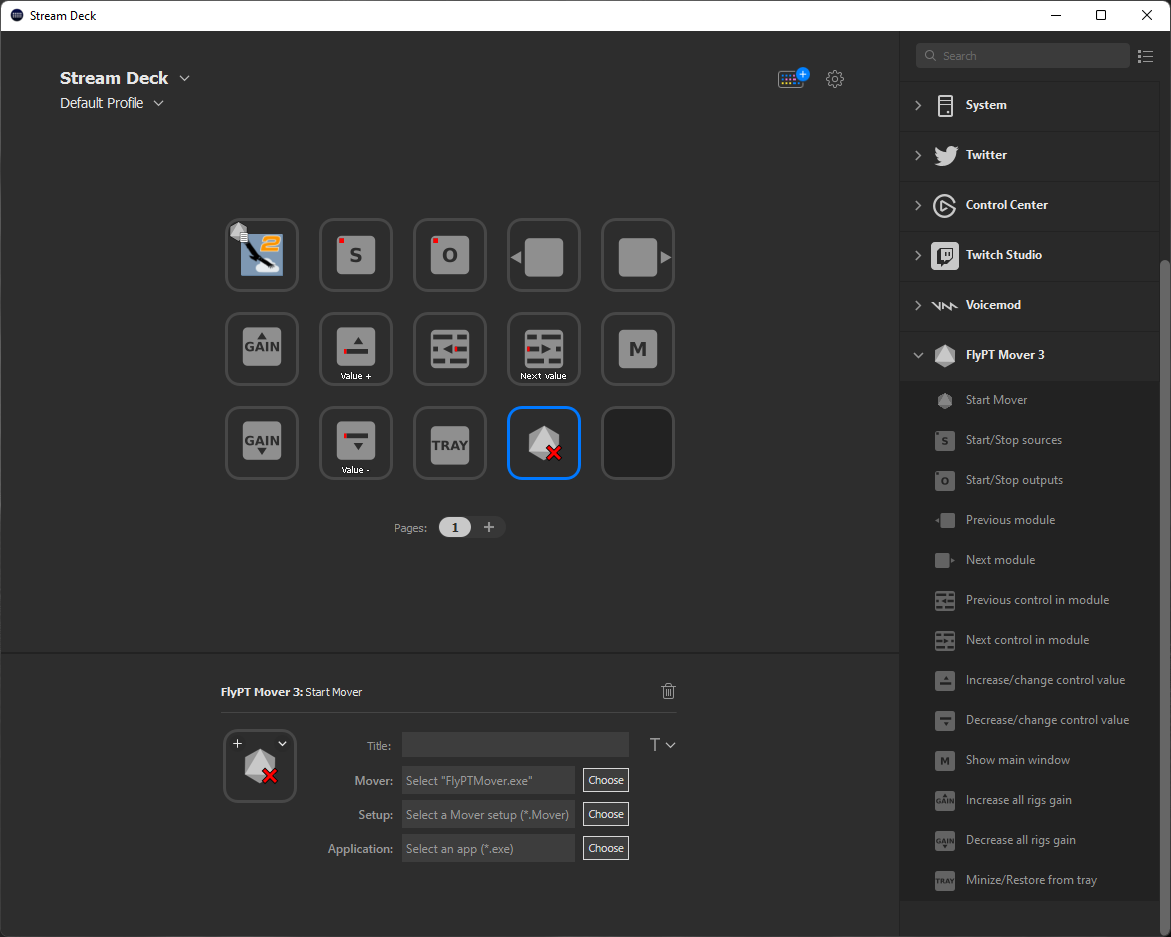
Task: Select the 'M' main window key on deck
Action: pyautogui.click(x=639, y=349)
